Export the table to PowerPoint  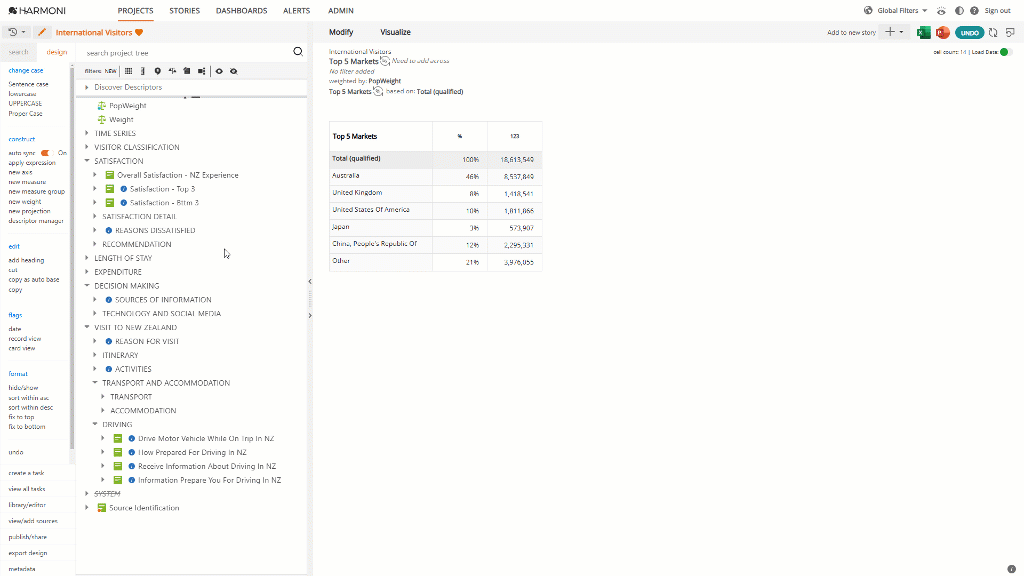941,33
